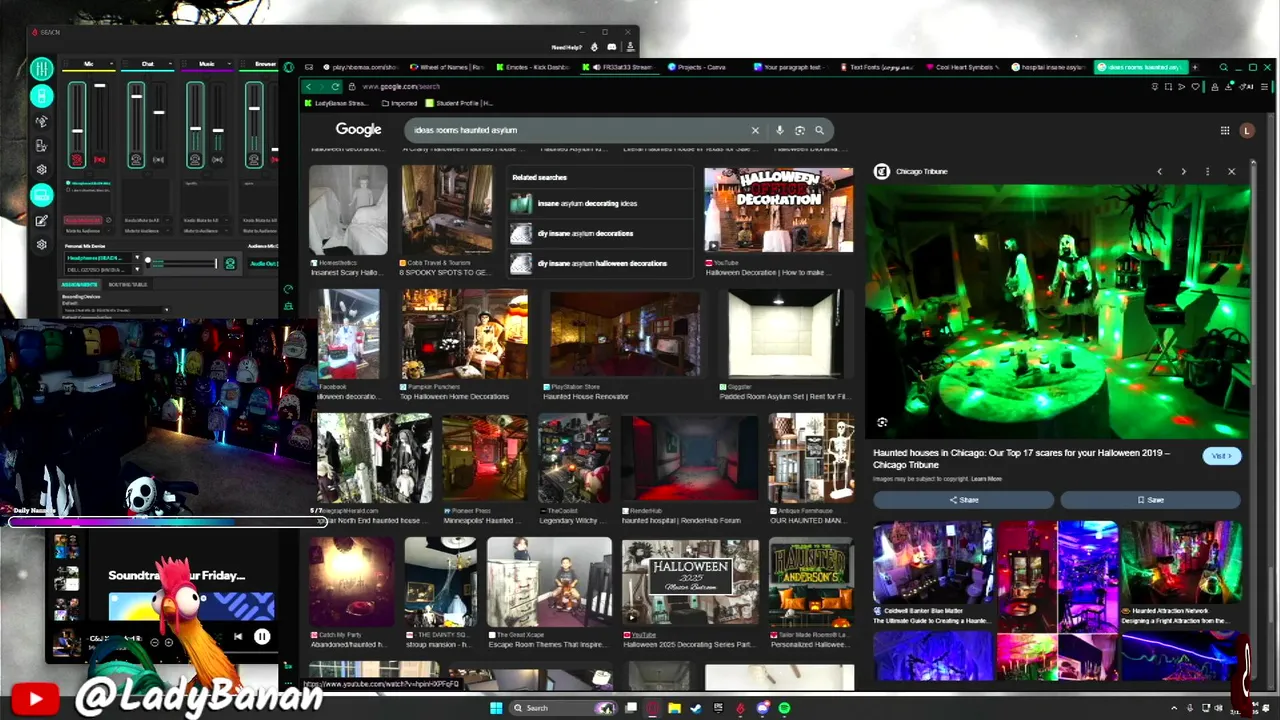Switch to the Projects - Canva tab

[700, 67]
